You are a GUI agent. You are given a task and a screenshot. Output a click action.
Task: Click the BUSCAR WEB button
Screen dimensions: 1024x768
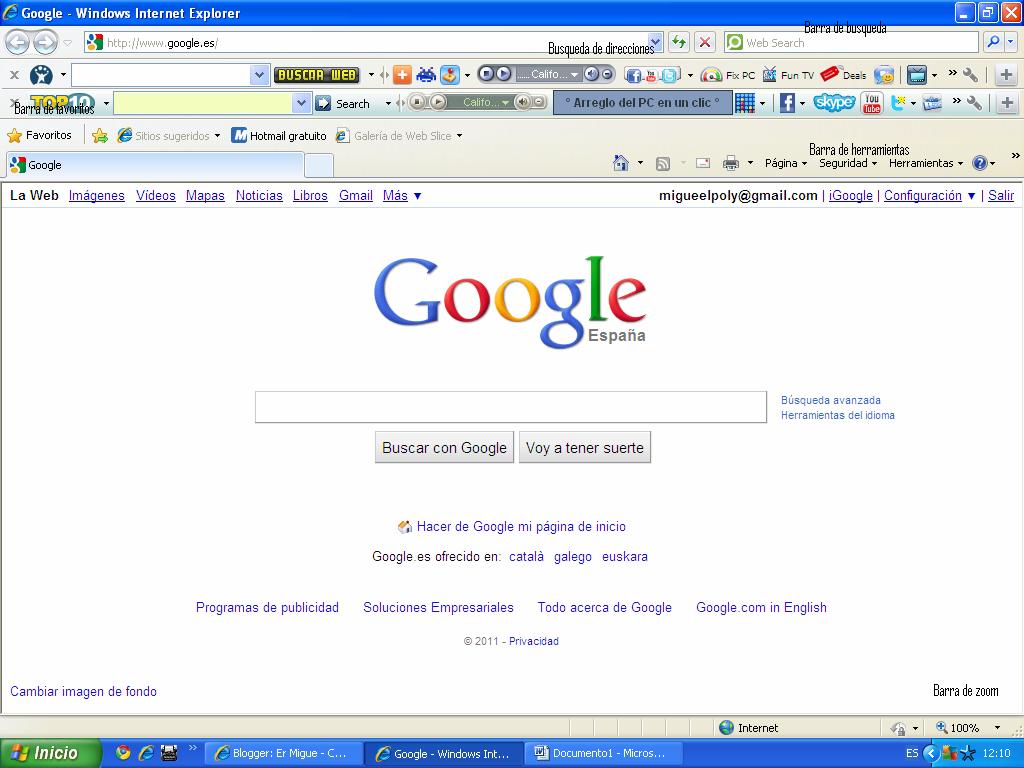pos(317,75)
